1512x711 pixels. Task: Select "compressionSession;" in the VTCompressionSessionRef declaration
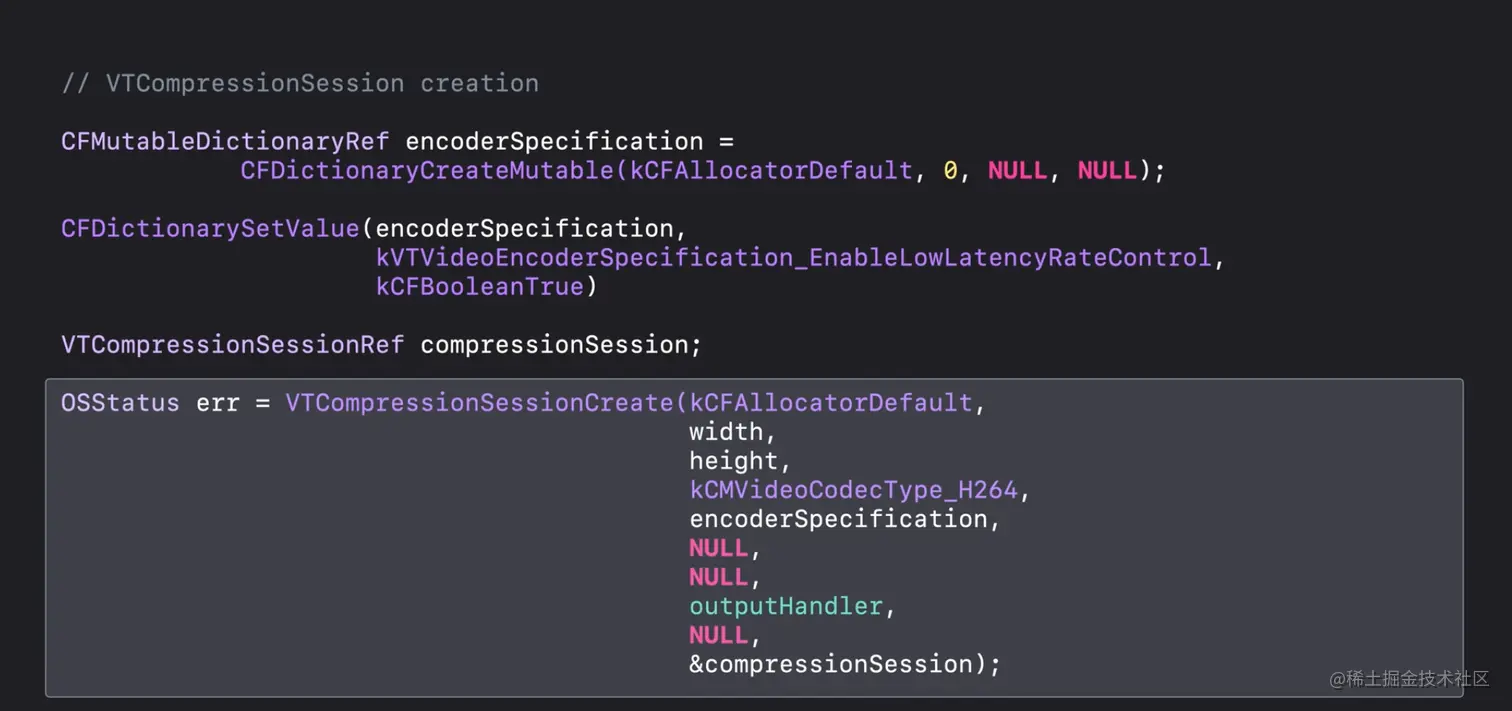point(561,345)
